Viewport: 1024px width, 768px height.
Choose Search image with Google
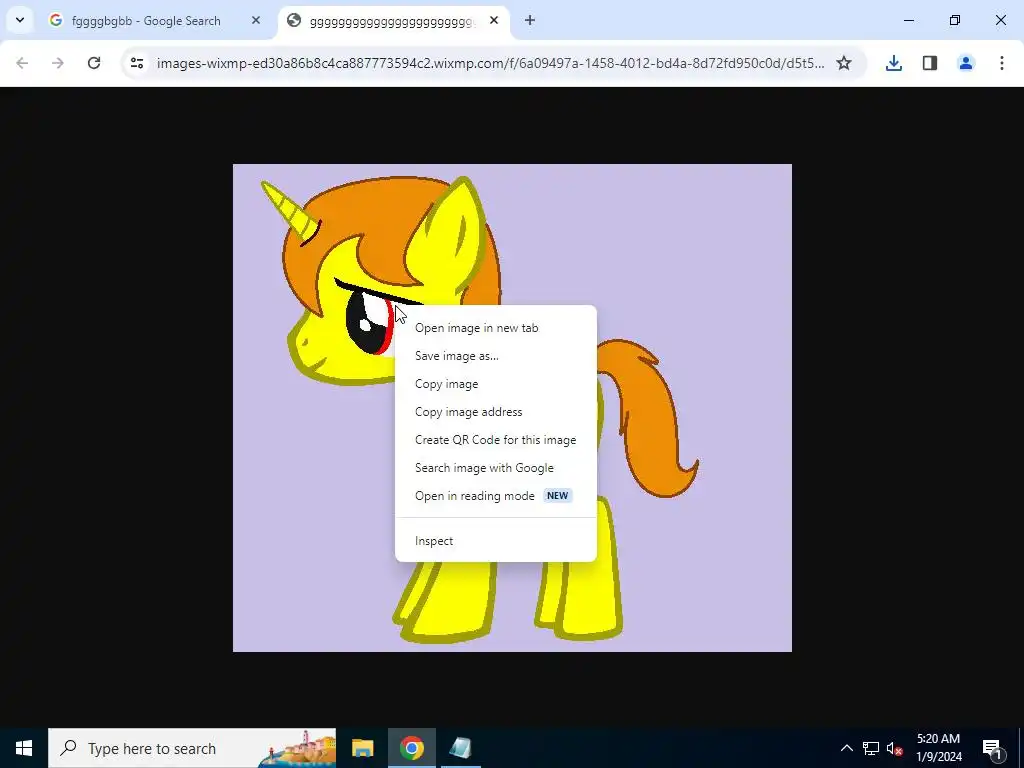pyautogui.click(x=496, y=468)
